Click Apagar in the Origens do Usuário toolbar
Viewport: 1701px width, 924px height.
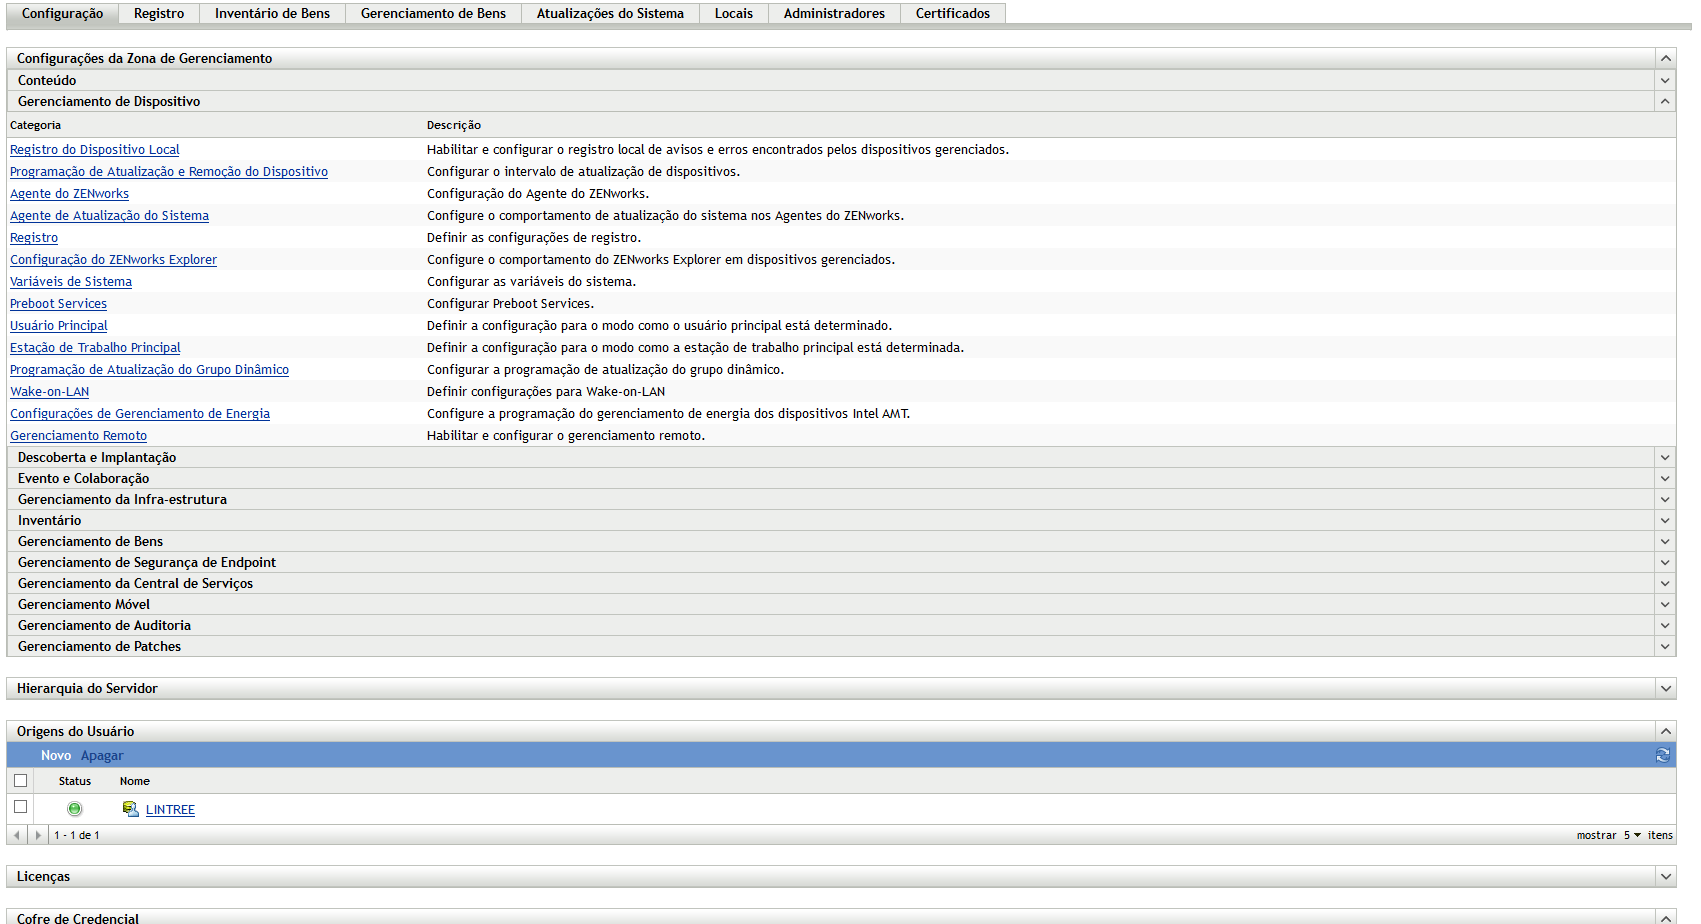coord(102,756)
